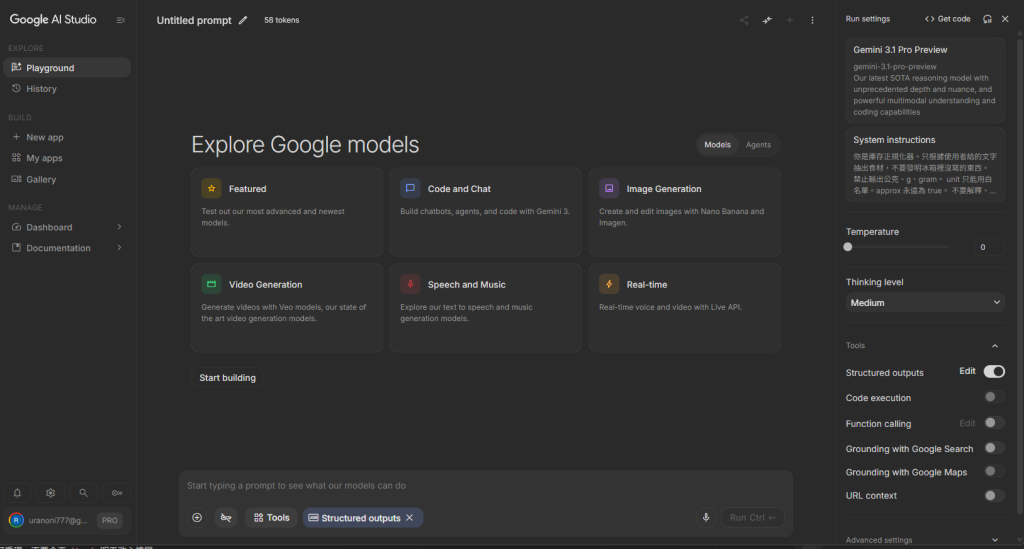Click the plus new chat icon in top bar
The height and width of the screenshot is (549, 1024).
click(790, 20)
